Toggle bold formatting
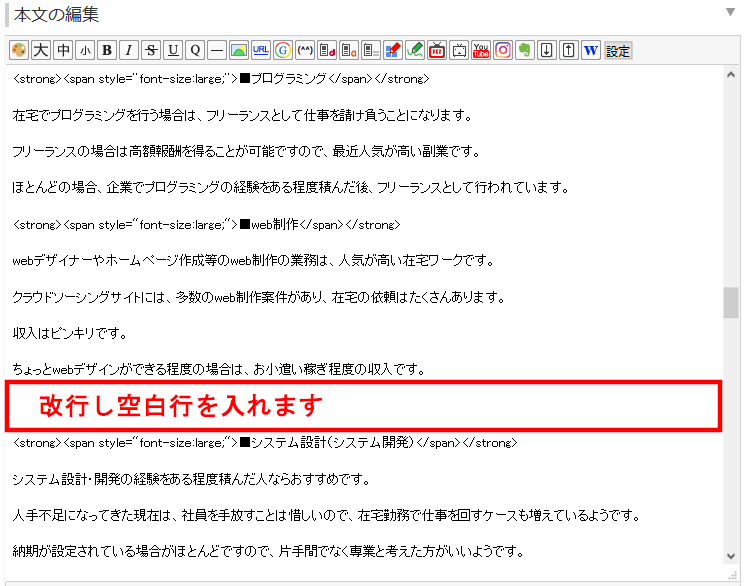This screenshot has height=586, width=745. [107, 50]
